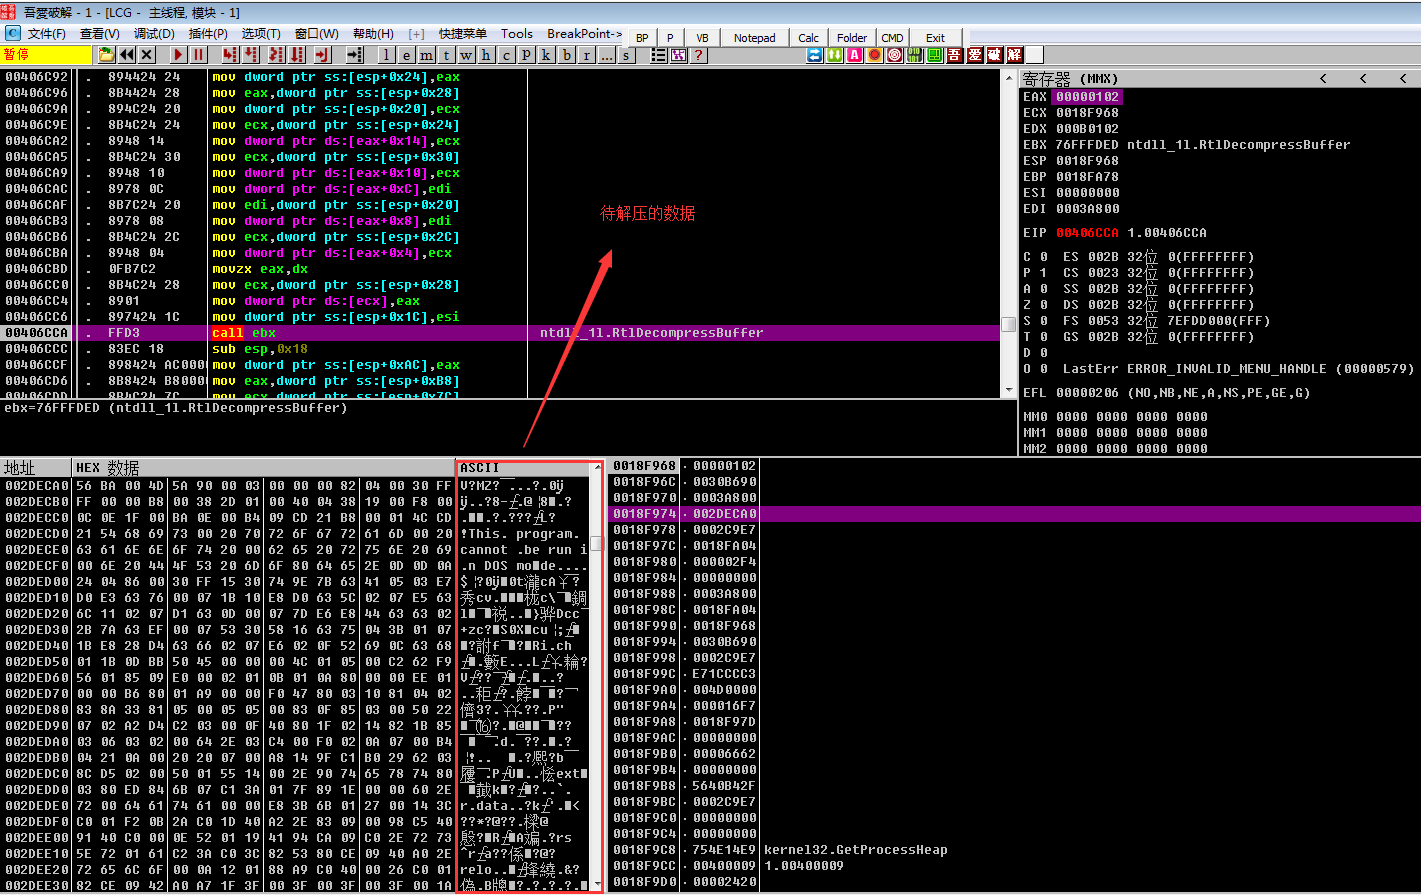The height and width of the screenshot is (895, 1421).
Task: Open CPU window 'c' button
Action: tap(506, 55)
